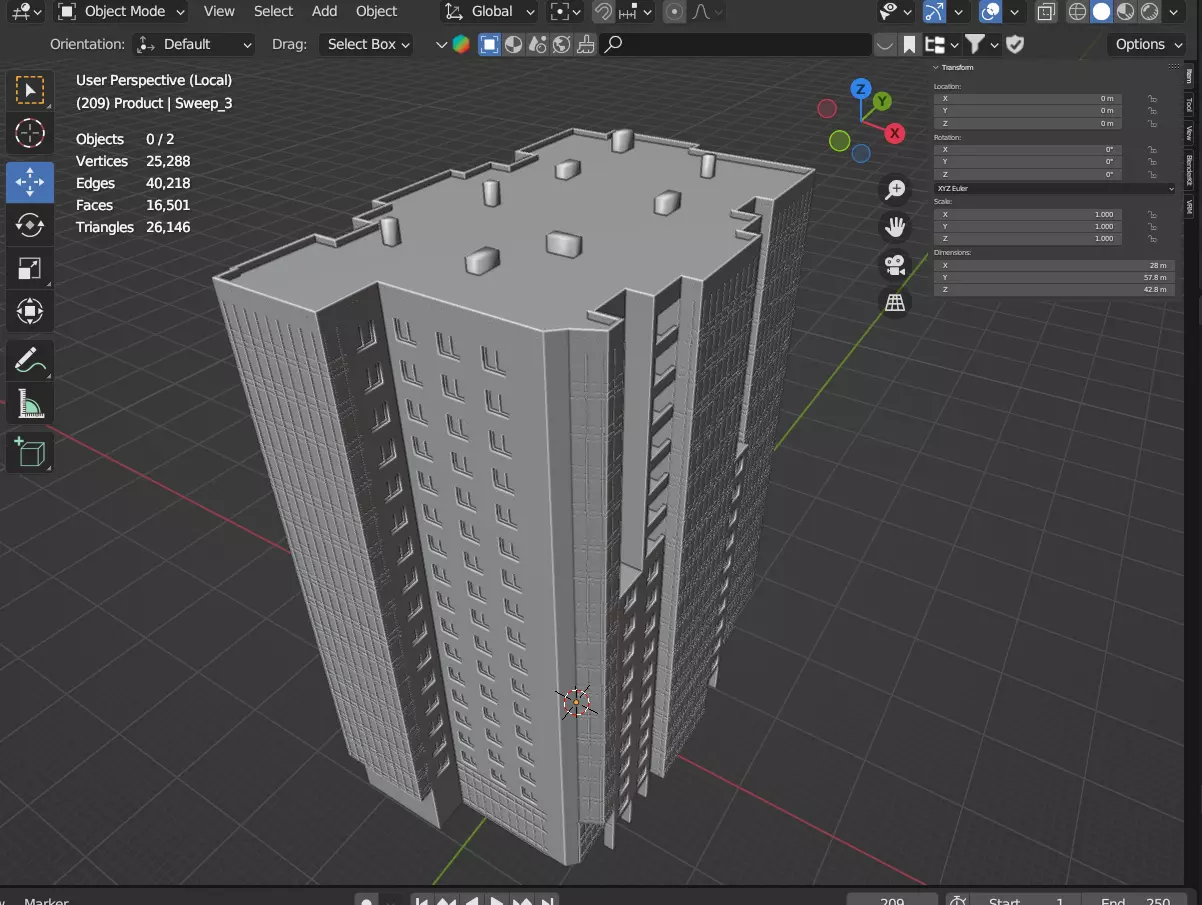Open Orientation Default dropdown

[x=194, y=44]
